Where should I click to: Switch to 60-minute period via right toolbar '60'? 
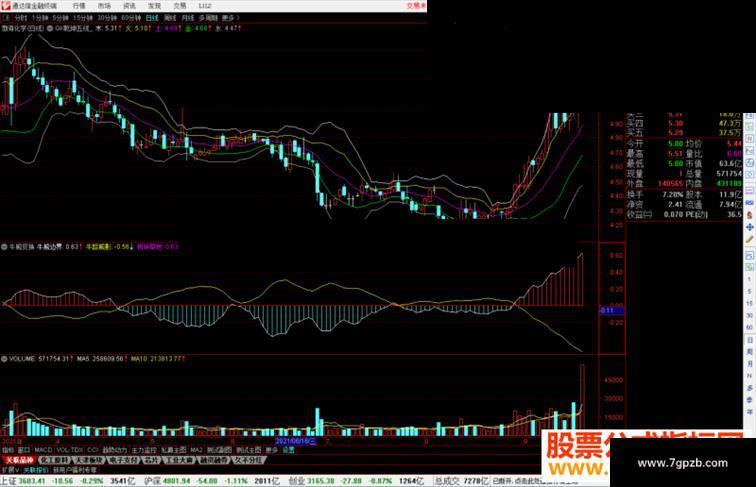(750, 327)
